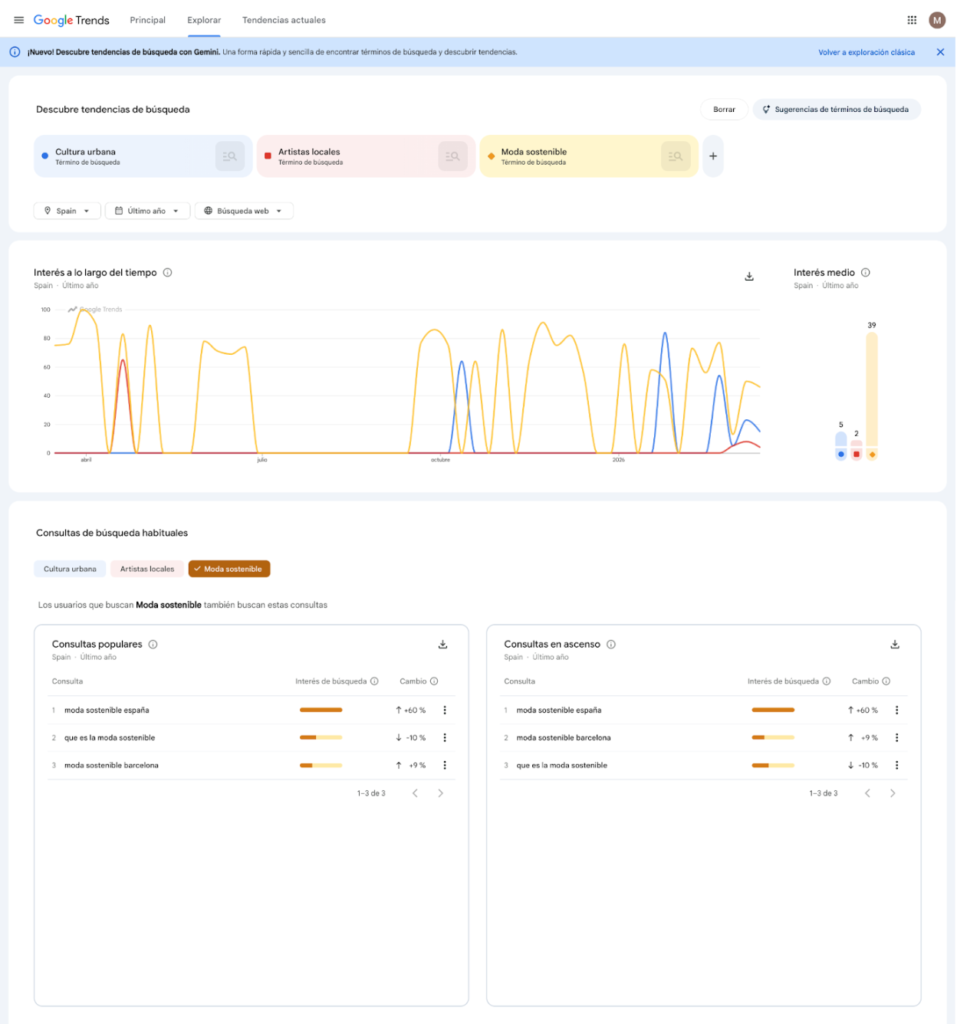Download the interest over time chart
The height and width of the screenshot is (1024, 957).
(749, 277)
